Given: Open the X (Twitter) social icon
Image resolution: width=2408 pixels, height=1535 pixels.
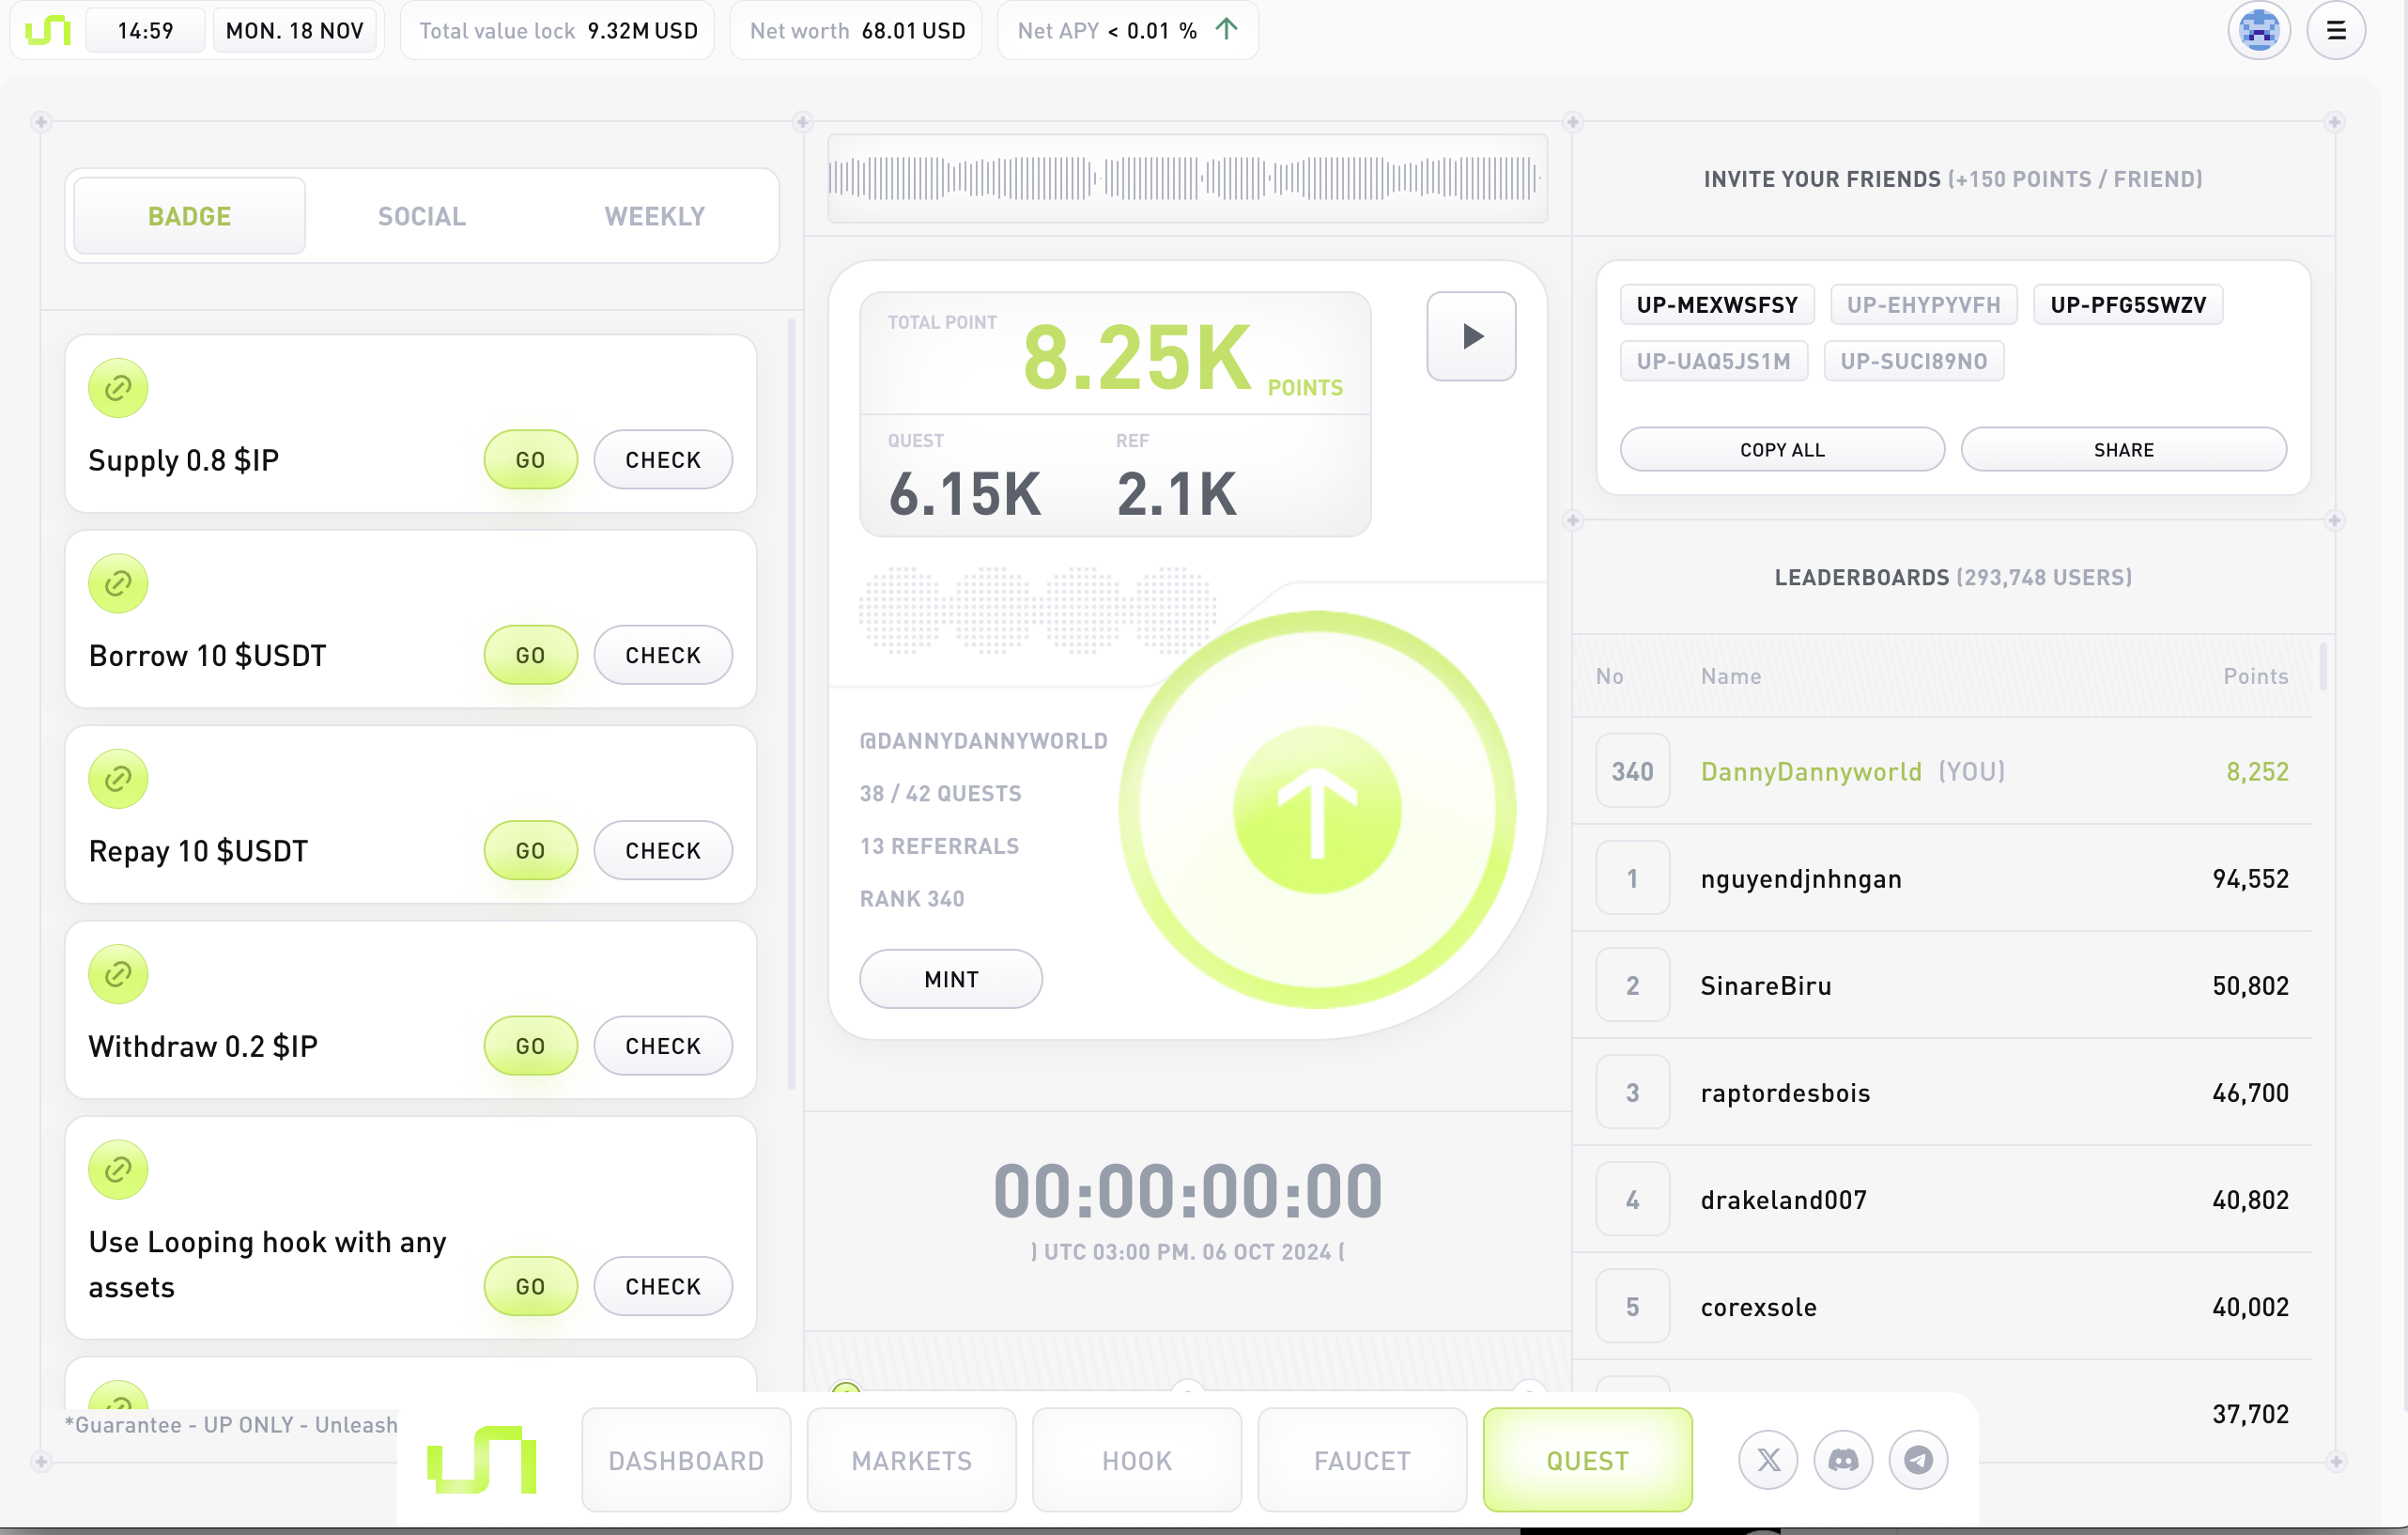Looking at the screenshot, I should [x=1768, y=1460].
